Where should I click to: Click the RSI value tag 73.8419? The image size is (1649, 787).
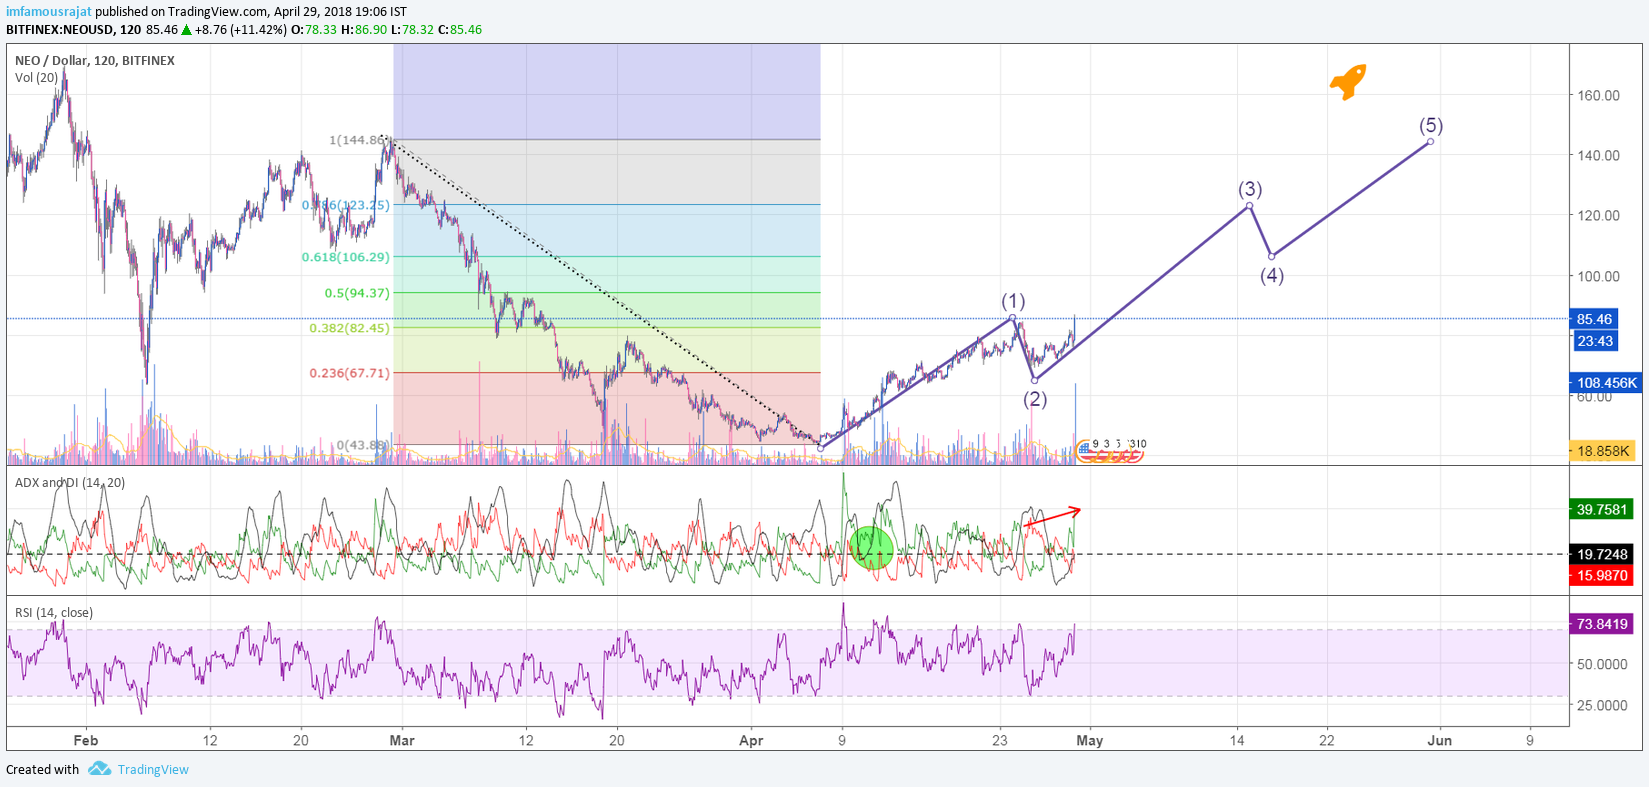click(1602, 623)
